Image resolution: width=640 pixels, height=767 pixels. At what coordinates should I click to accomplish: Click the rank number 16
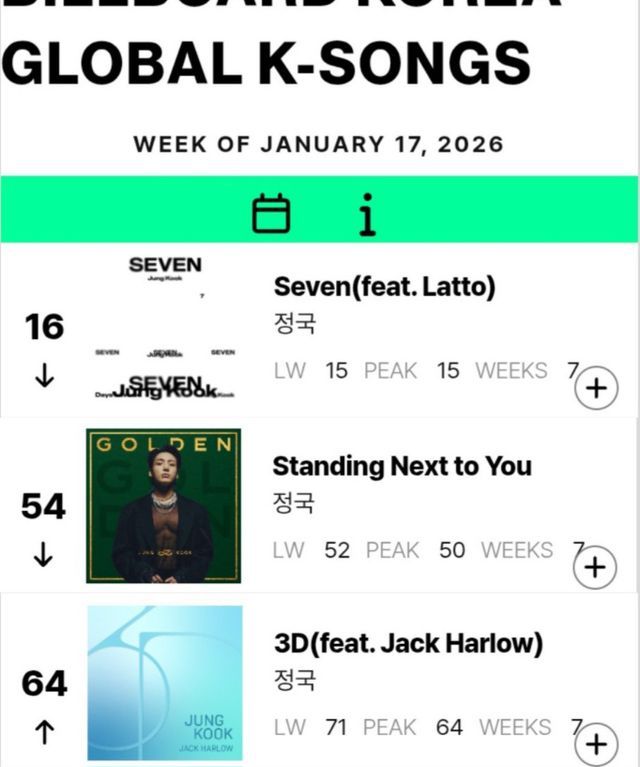[x=45, y=327]
